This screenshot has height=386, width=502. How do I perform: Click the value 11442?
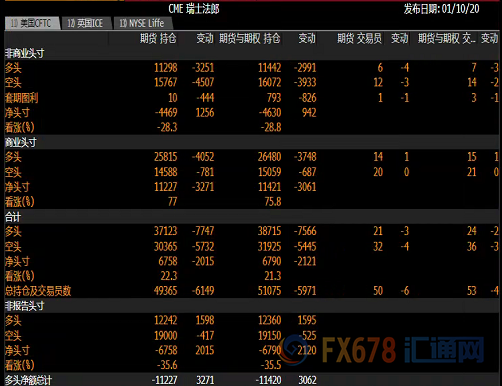pos(270,68)
